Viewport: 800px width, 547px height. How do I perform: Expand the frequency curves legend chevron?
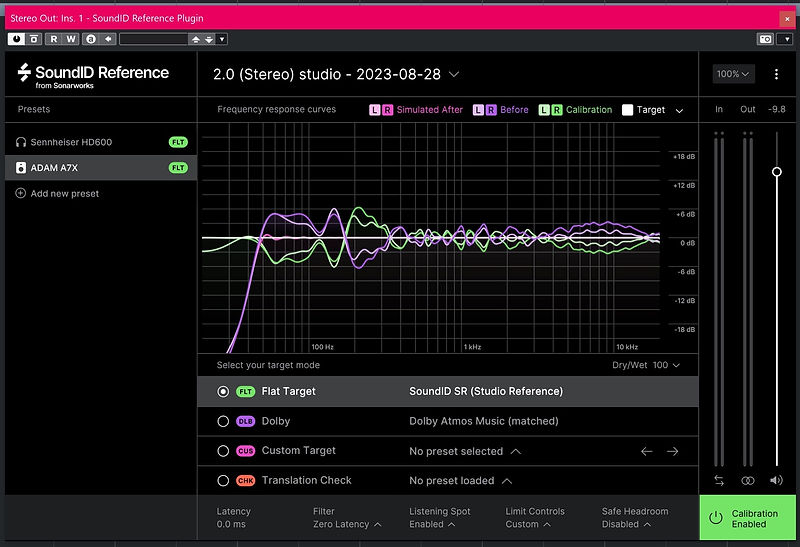(x=679, y=110)
